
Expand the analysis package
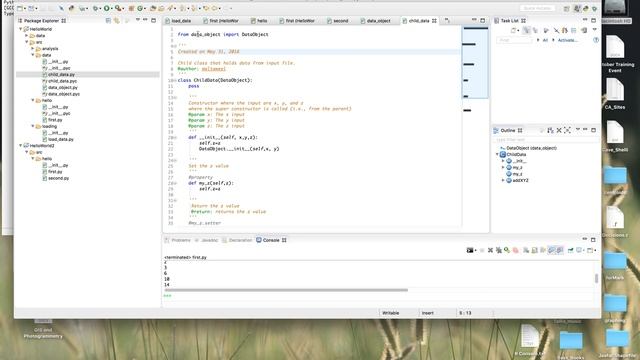[33, 49]
